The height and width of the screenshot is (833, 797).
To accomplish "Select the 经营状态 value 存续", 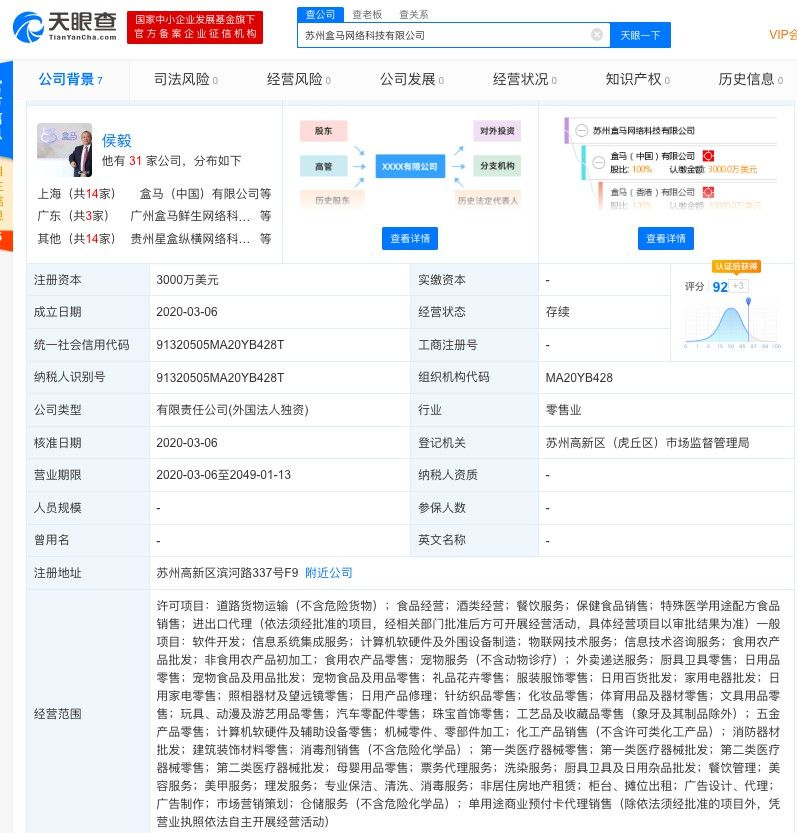I will click(557, 312).
